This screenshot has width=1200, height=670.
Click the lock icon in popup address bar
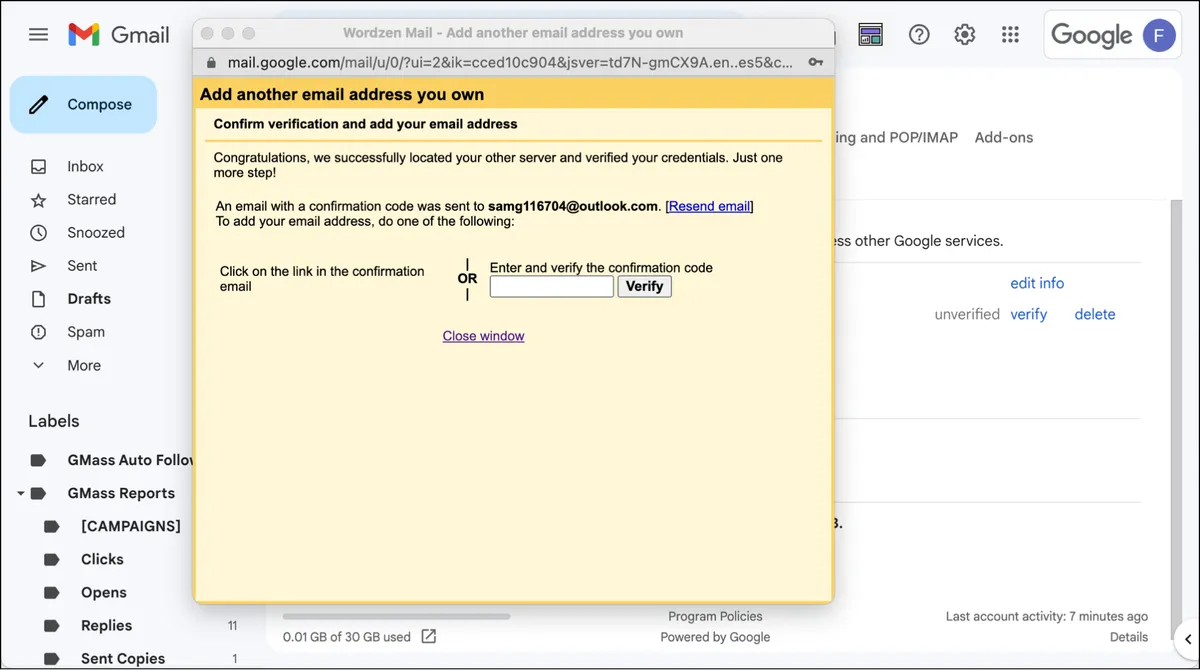tap(211, 63)
